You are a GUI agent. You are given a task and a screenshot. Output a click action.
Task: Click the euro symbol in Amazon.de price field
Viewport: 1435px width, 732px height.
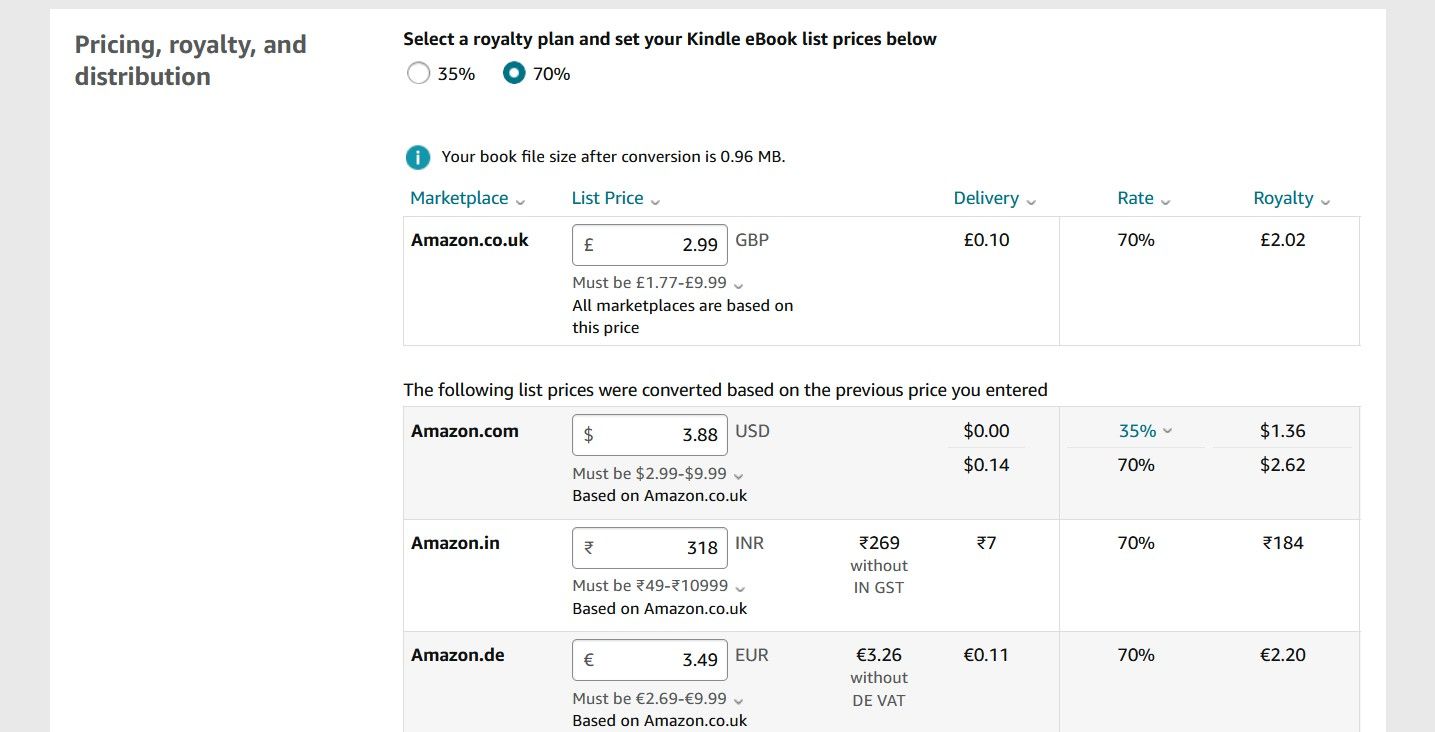587,660
